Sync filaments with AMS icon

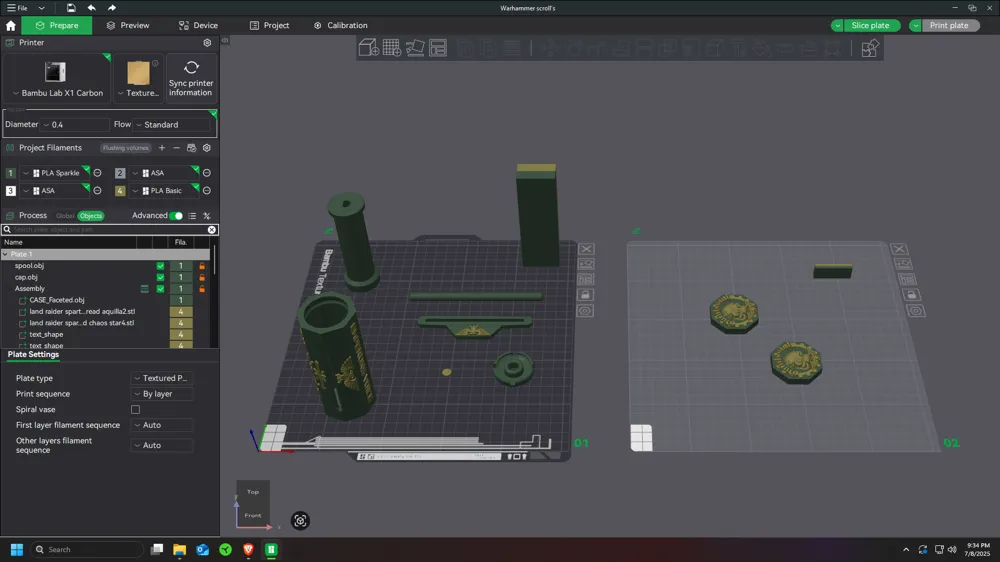point(191,148)
